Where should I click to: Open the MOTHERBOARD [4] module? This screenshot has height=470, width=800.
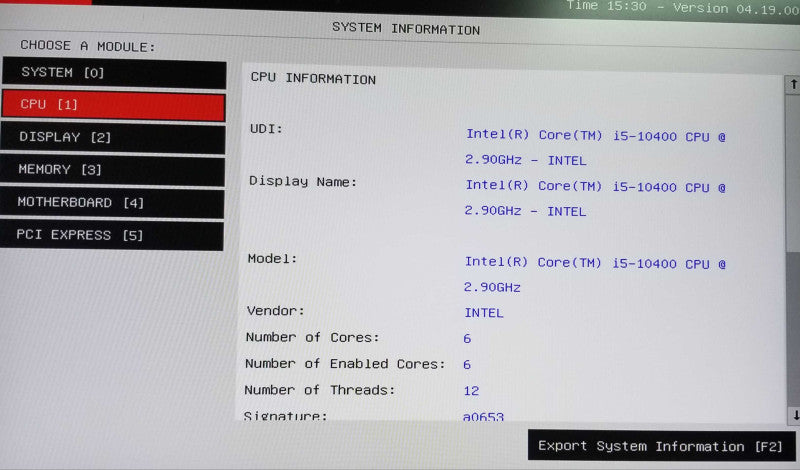pos(112,203)
